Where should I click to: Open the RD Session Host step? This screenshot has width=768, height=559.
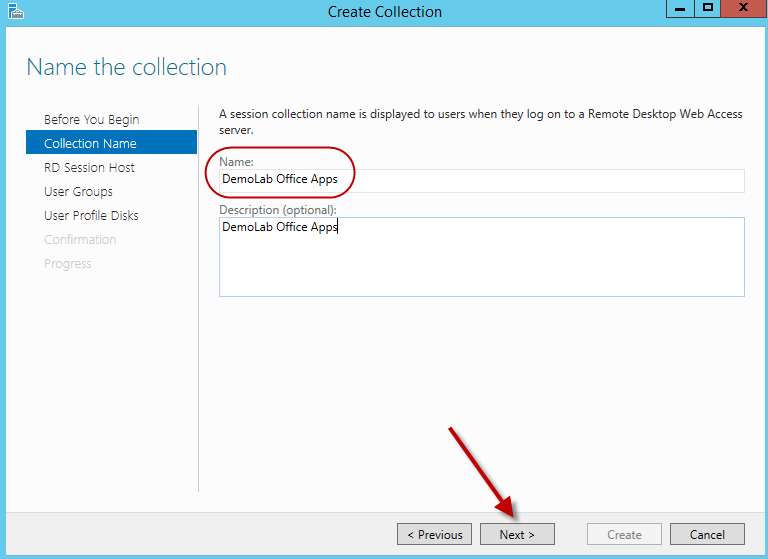[x=89, y=168]
